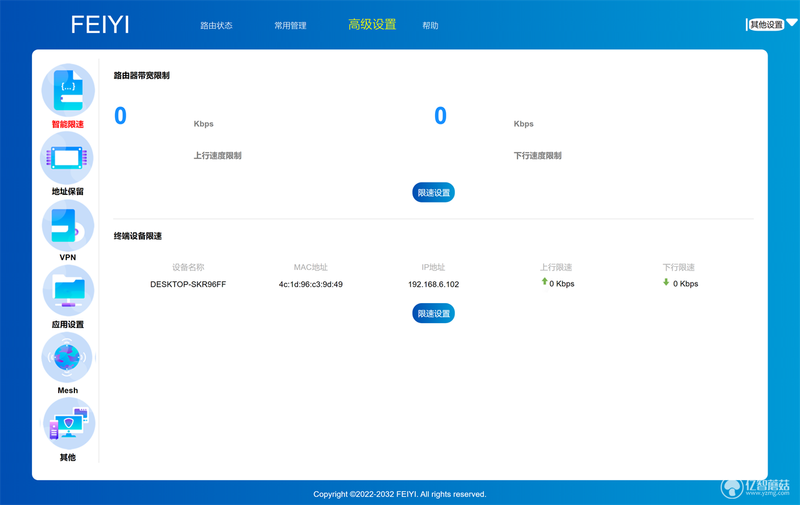Click the copyright footer text
The width and height of the screenshot is (800, 505).
coord(399,494)
